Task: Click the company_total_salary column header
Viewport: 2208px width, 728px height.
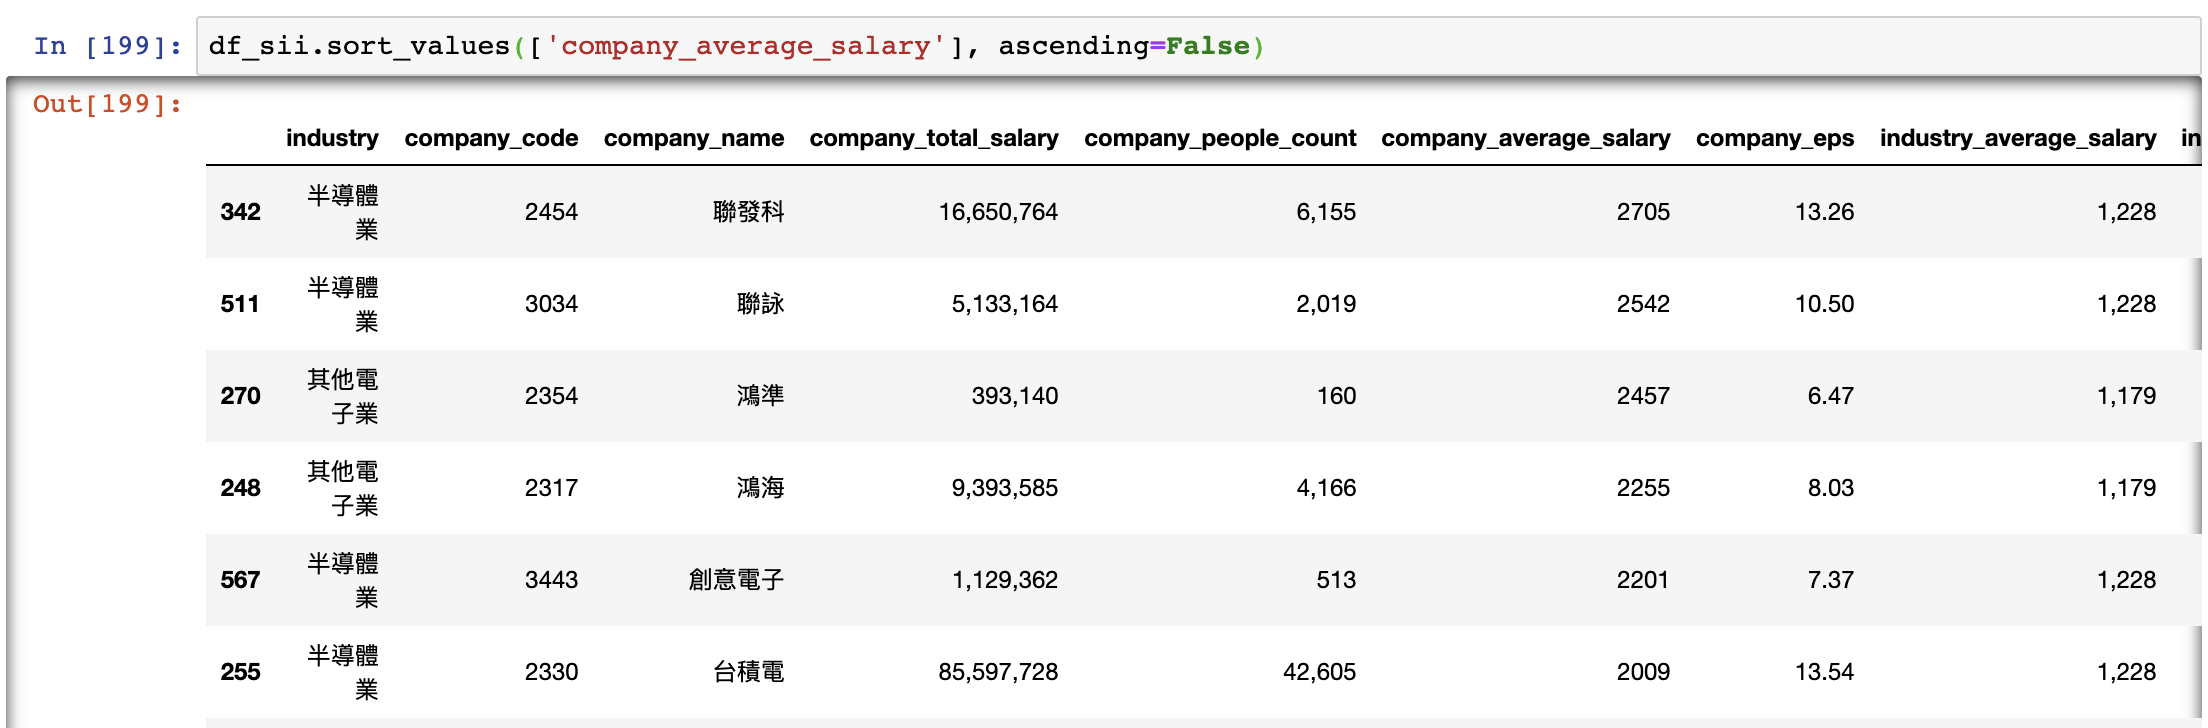Action: coord(934,138)
